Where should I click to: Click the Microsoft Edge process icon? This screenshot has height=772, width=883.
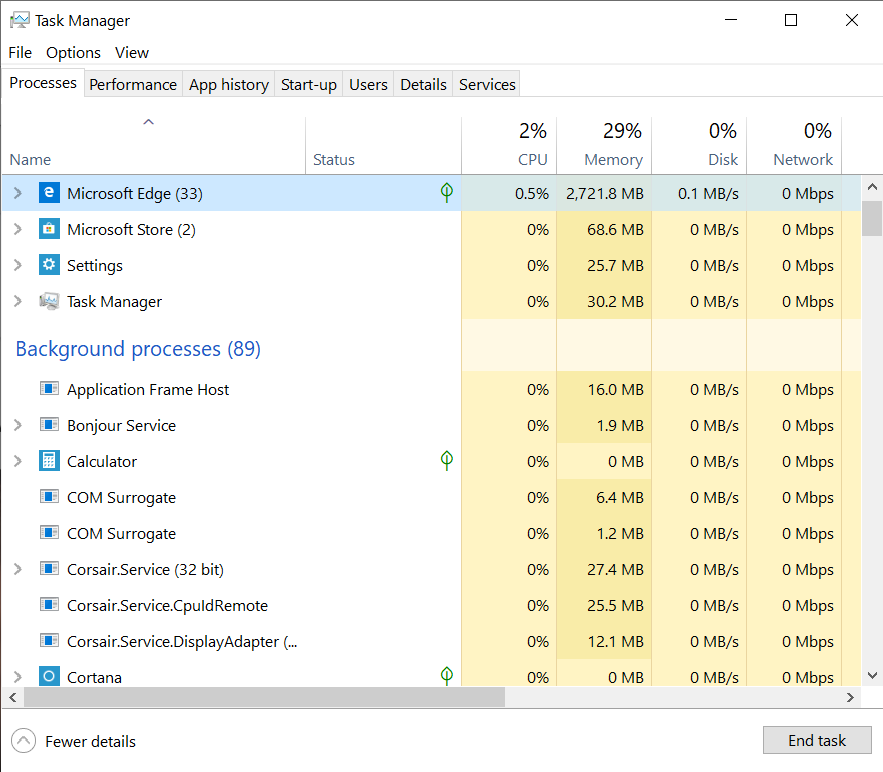tap(49, 193)
